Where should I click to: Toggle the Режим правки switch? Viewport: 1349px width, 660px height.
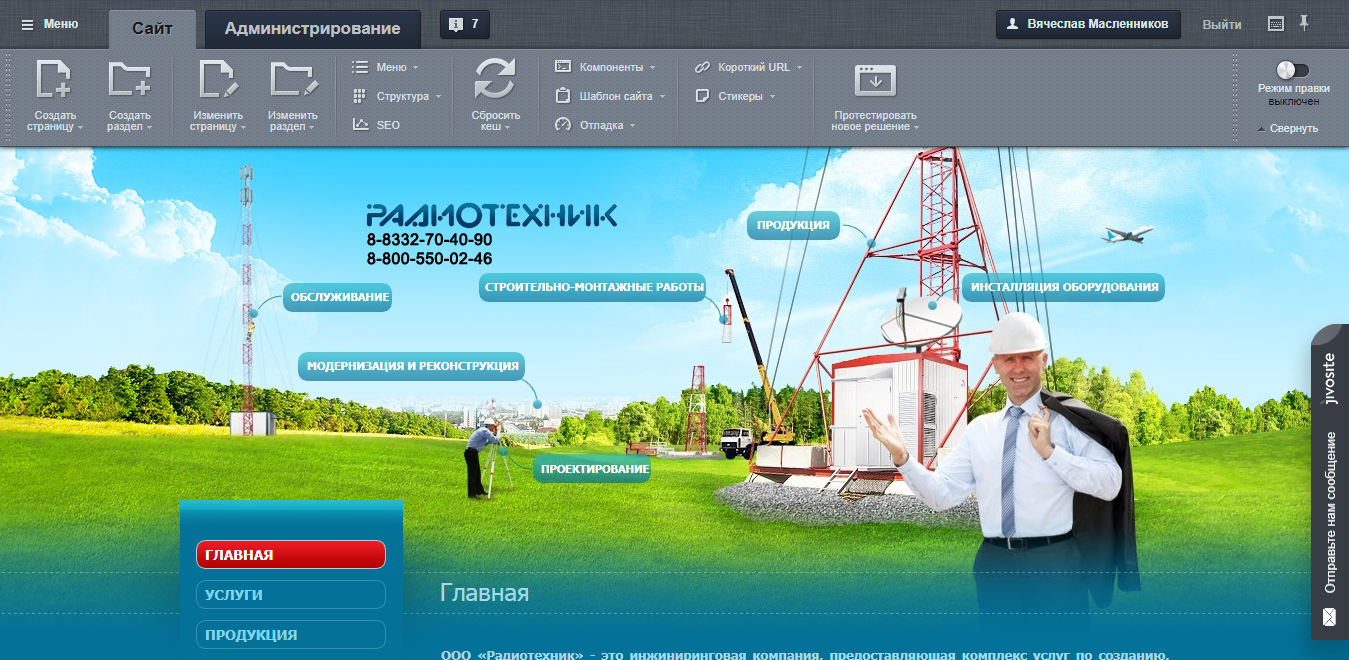(x=1293, y=70)
